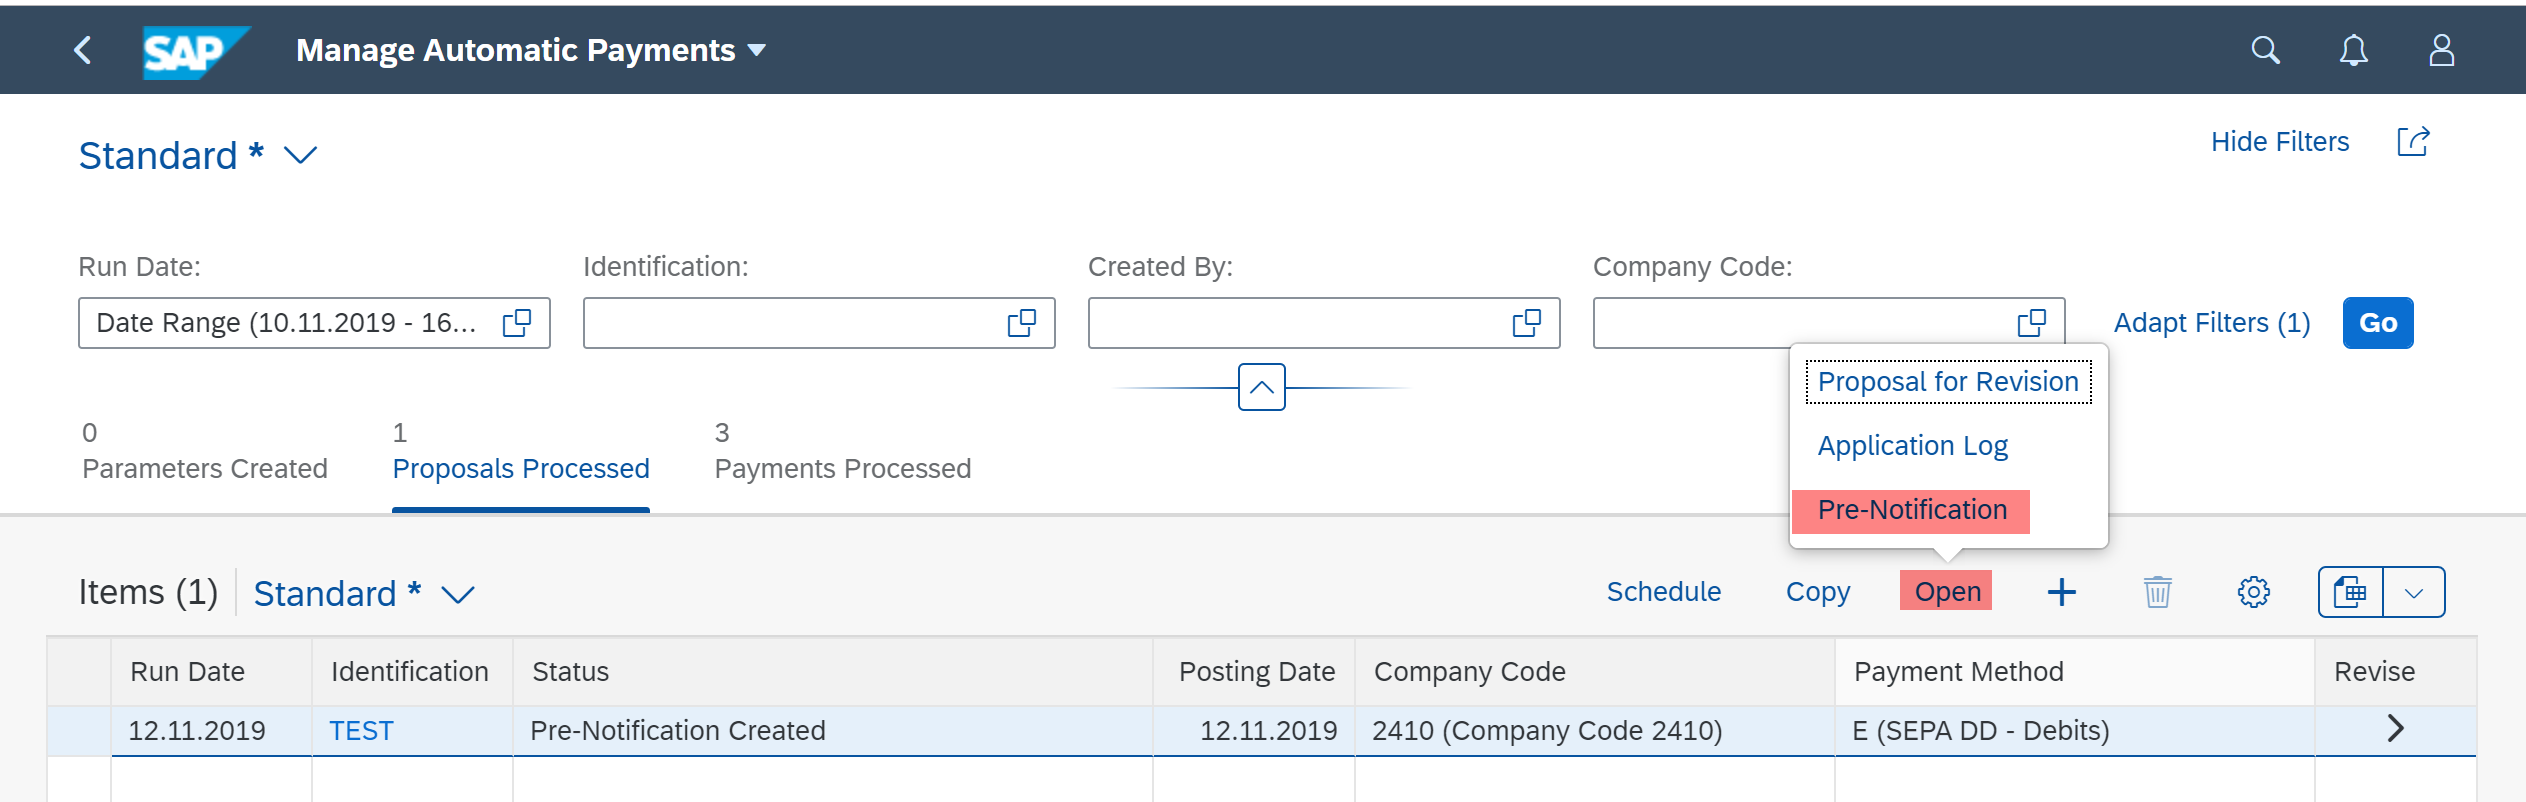
Task: Click the delete trash icon
Action: coord(2157,592)
